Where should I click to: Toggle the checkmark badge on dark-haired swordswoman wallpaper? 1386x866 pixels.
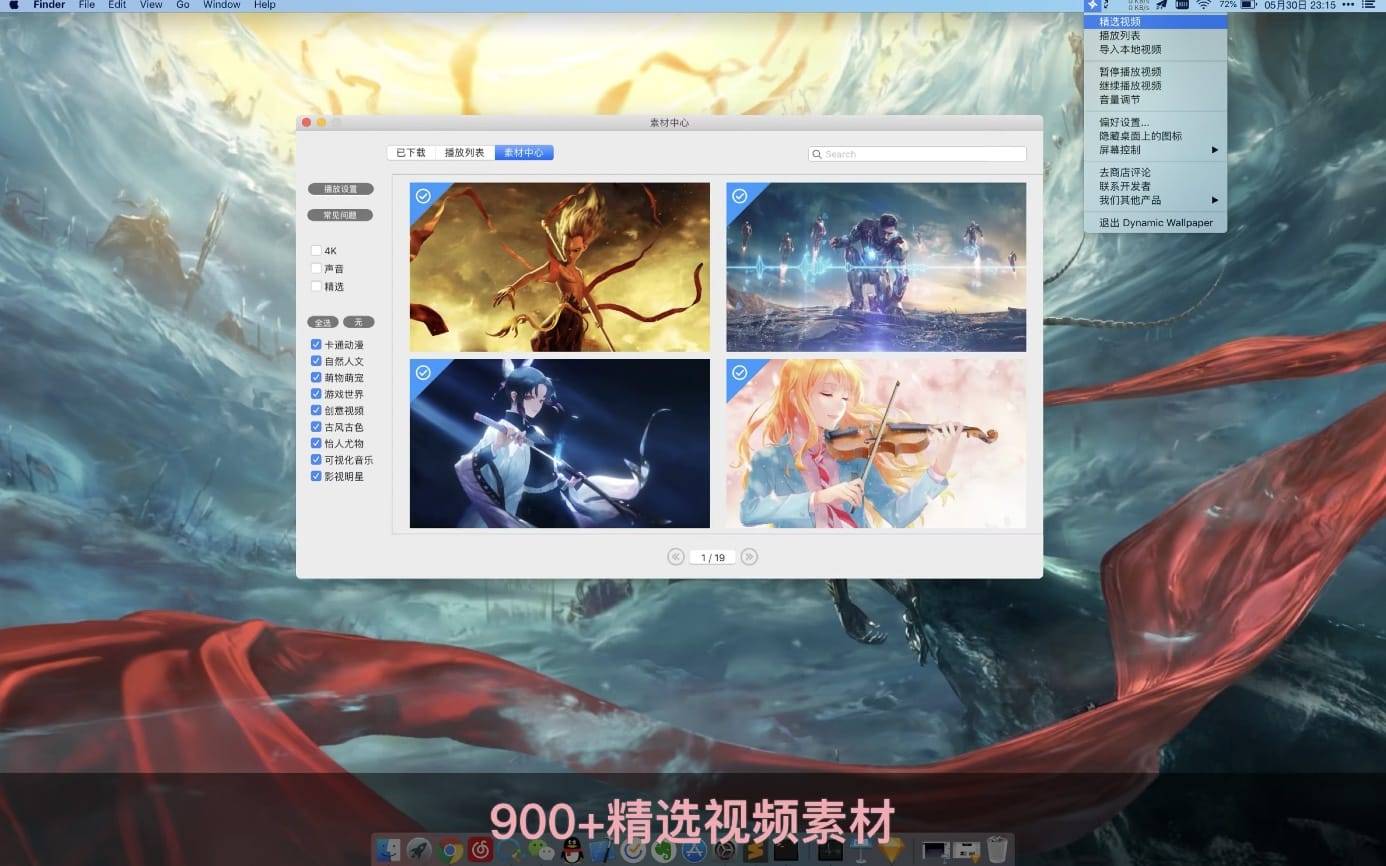click(423, 372)
